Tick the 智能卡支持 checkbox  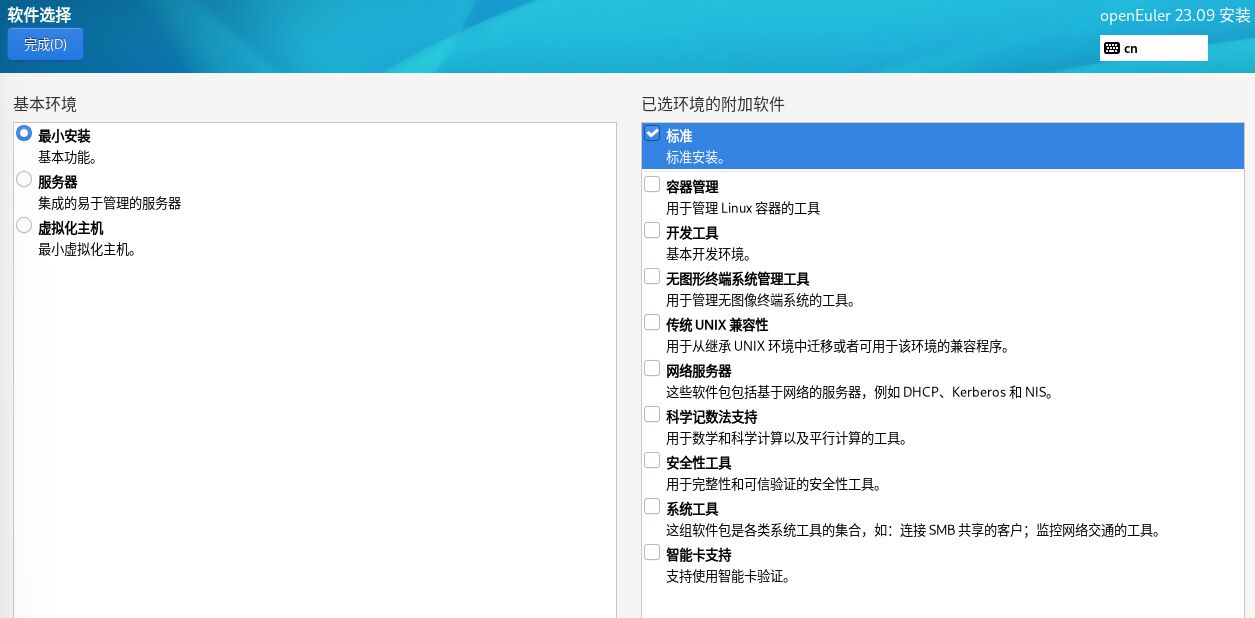pyautogui.click(x=652, y=553)
